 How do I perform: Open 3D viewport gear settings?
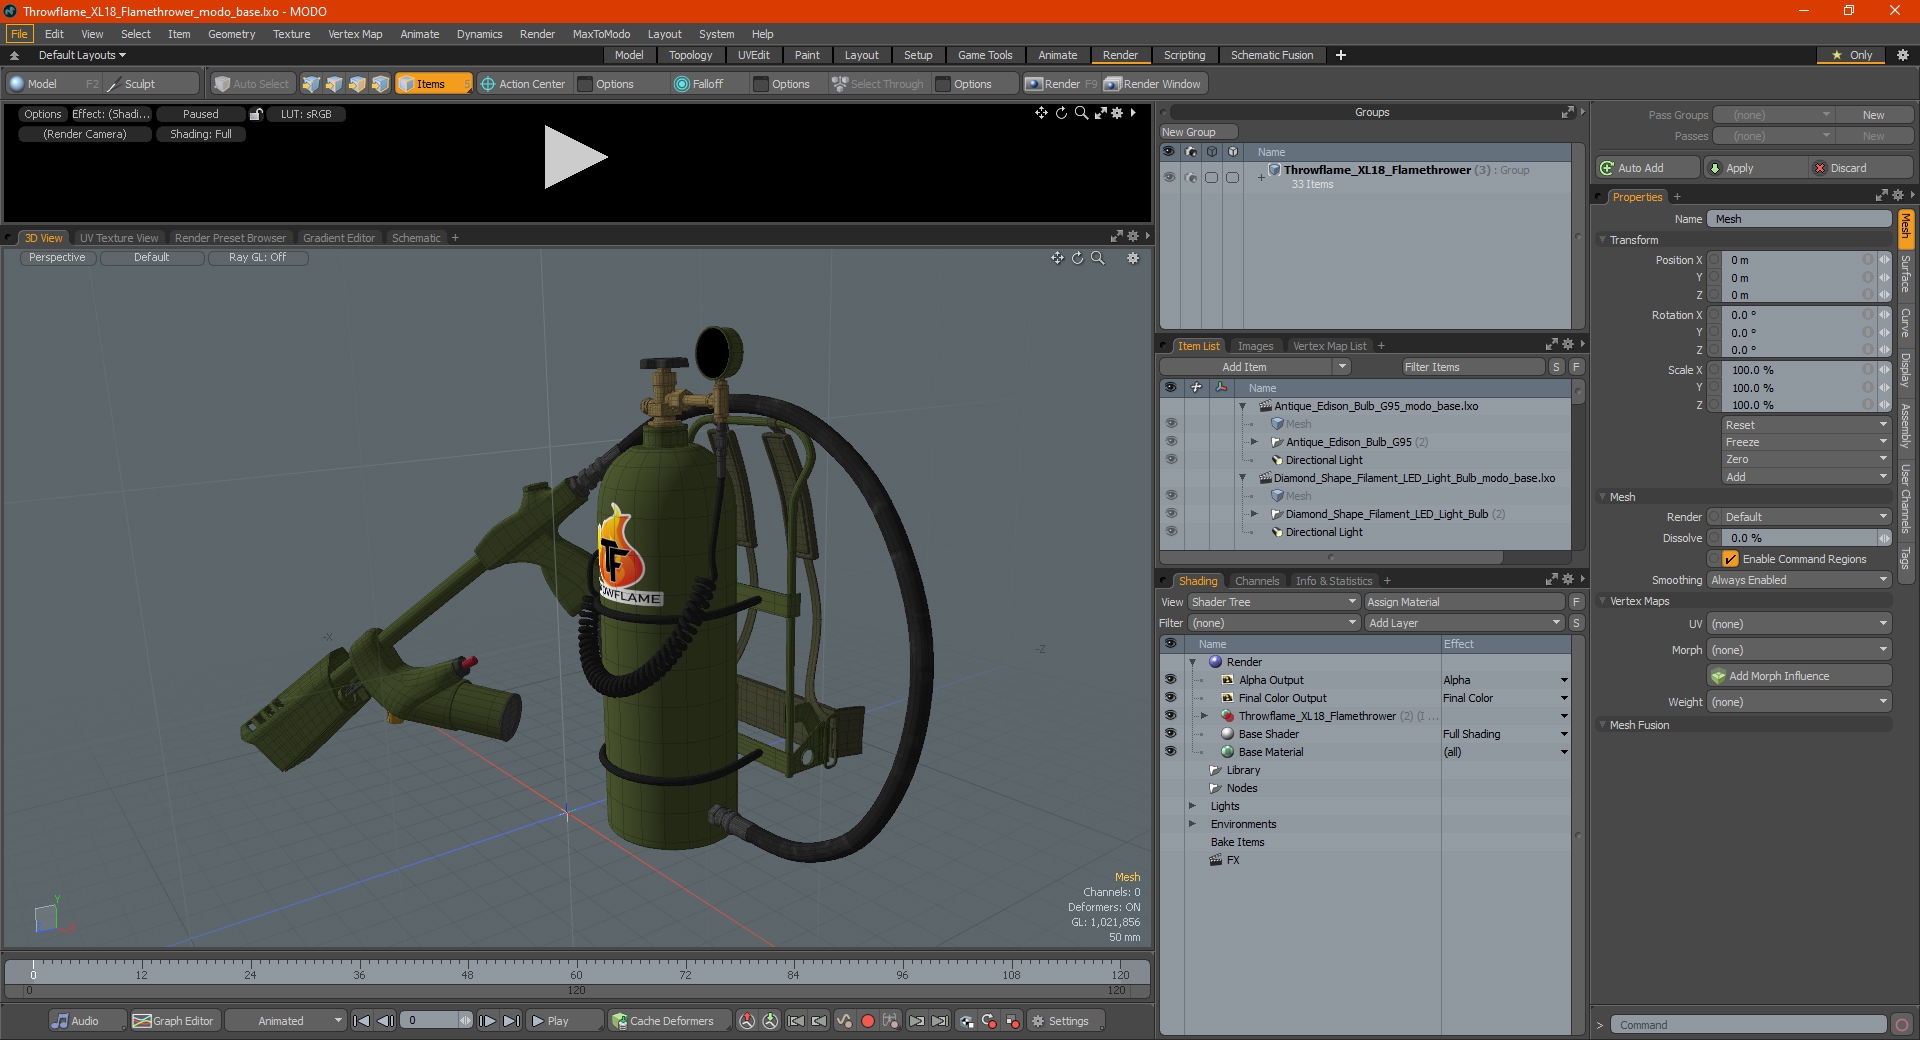1133,258
